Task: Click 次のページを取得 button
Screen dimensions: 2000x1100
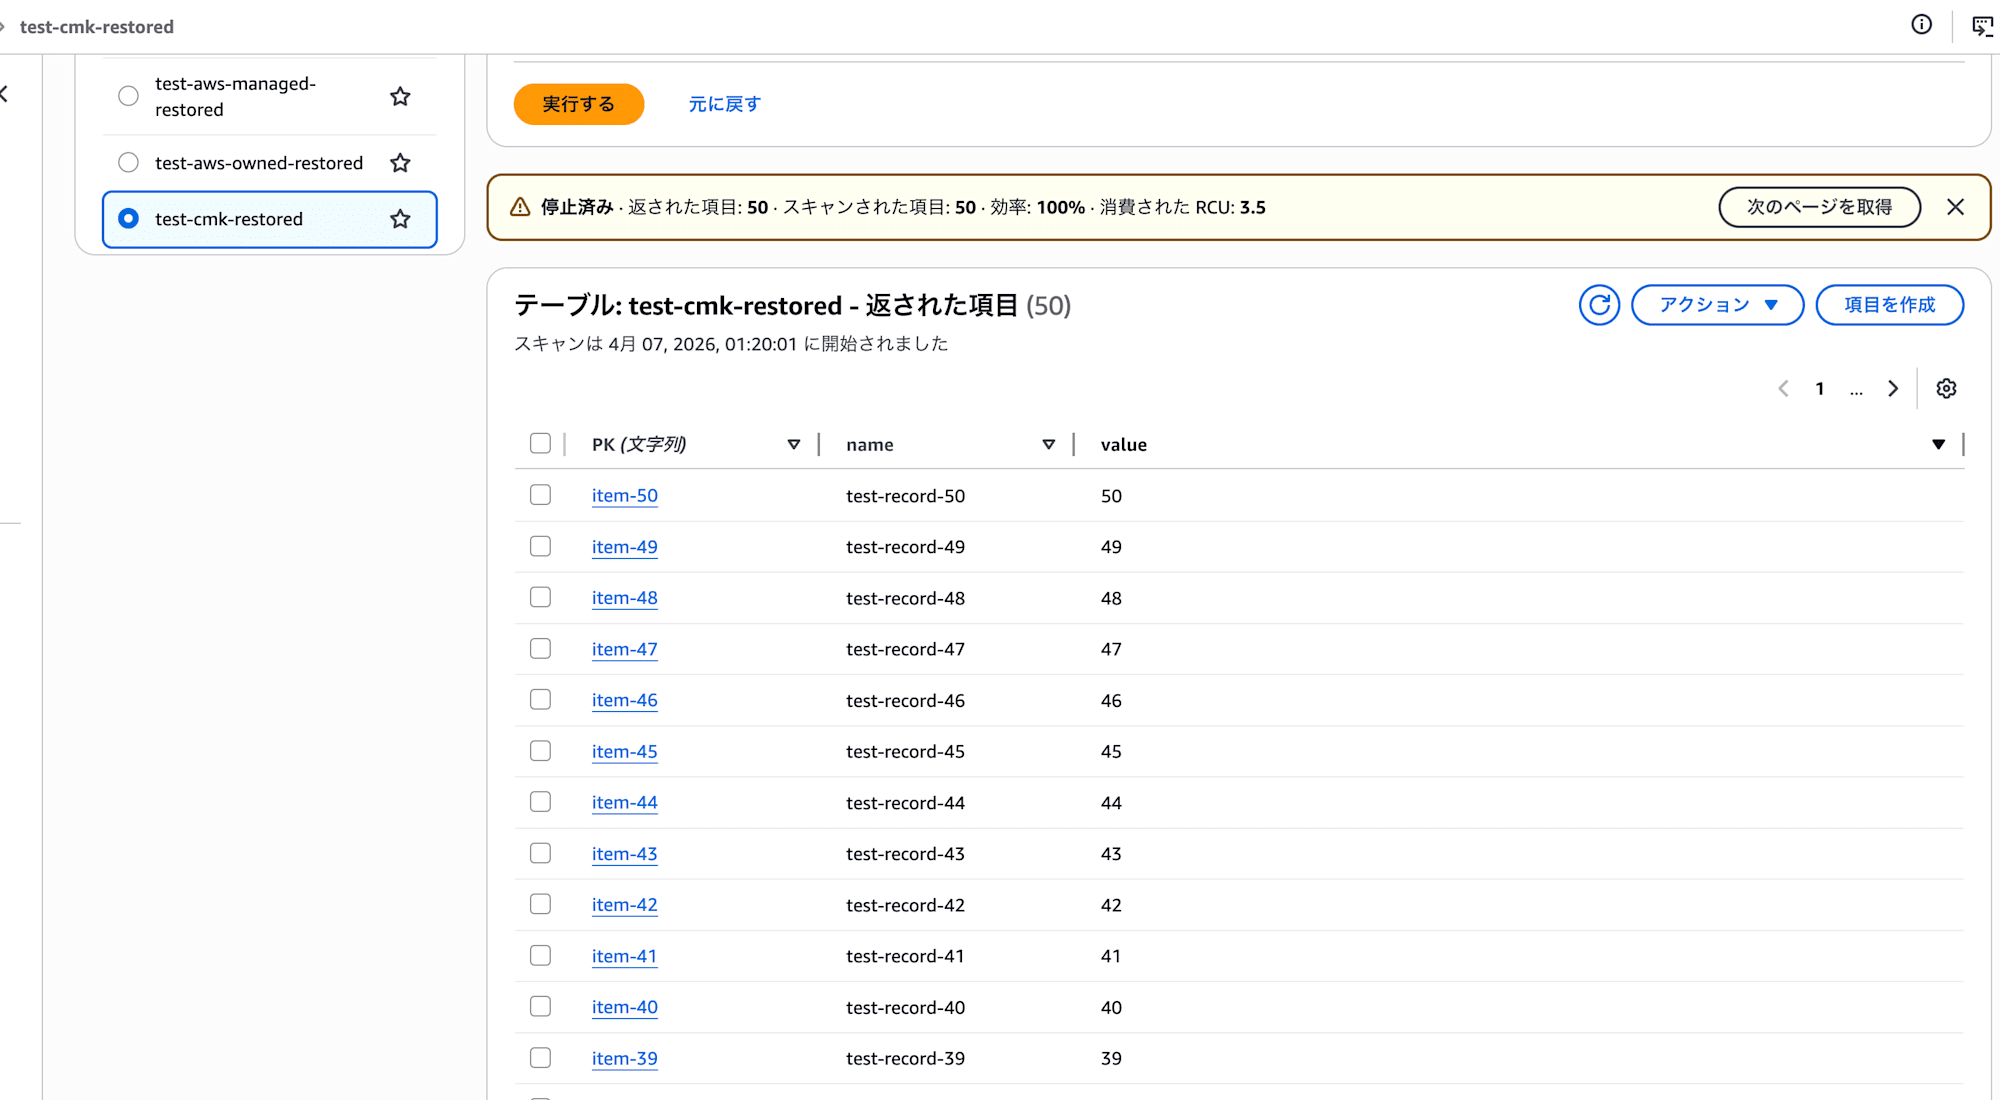Action: point(1818,207)
